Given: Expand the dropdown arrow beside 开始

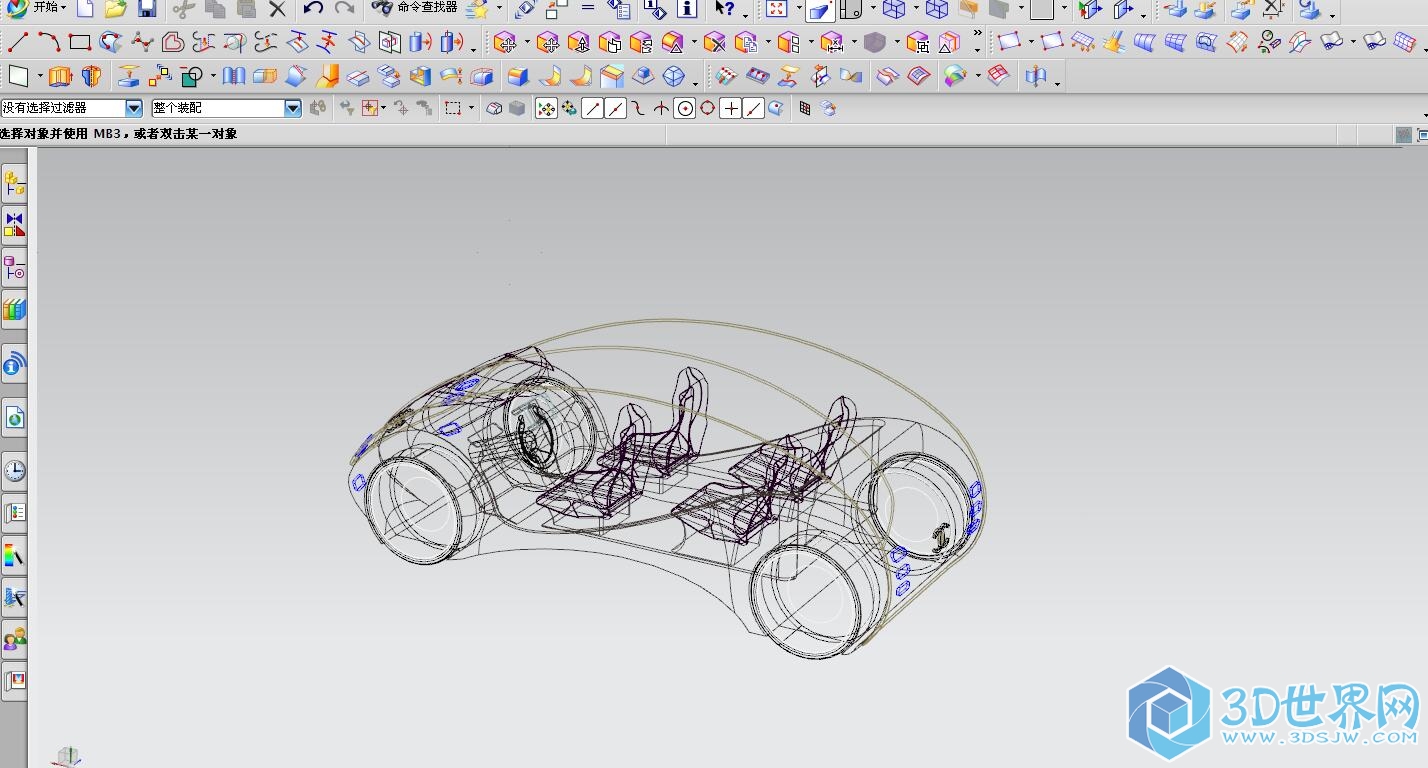Looking at the screenshot, I should click(63, 8).
